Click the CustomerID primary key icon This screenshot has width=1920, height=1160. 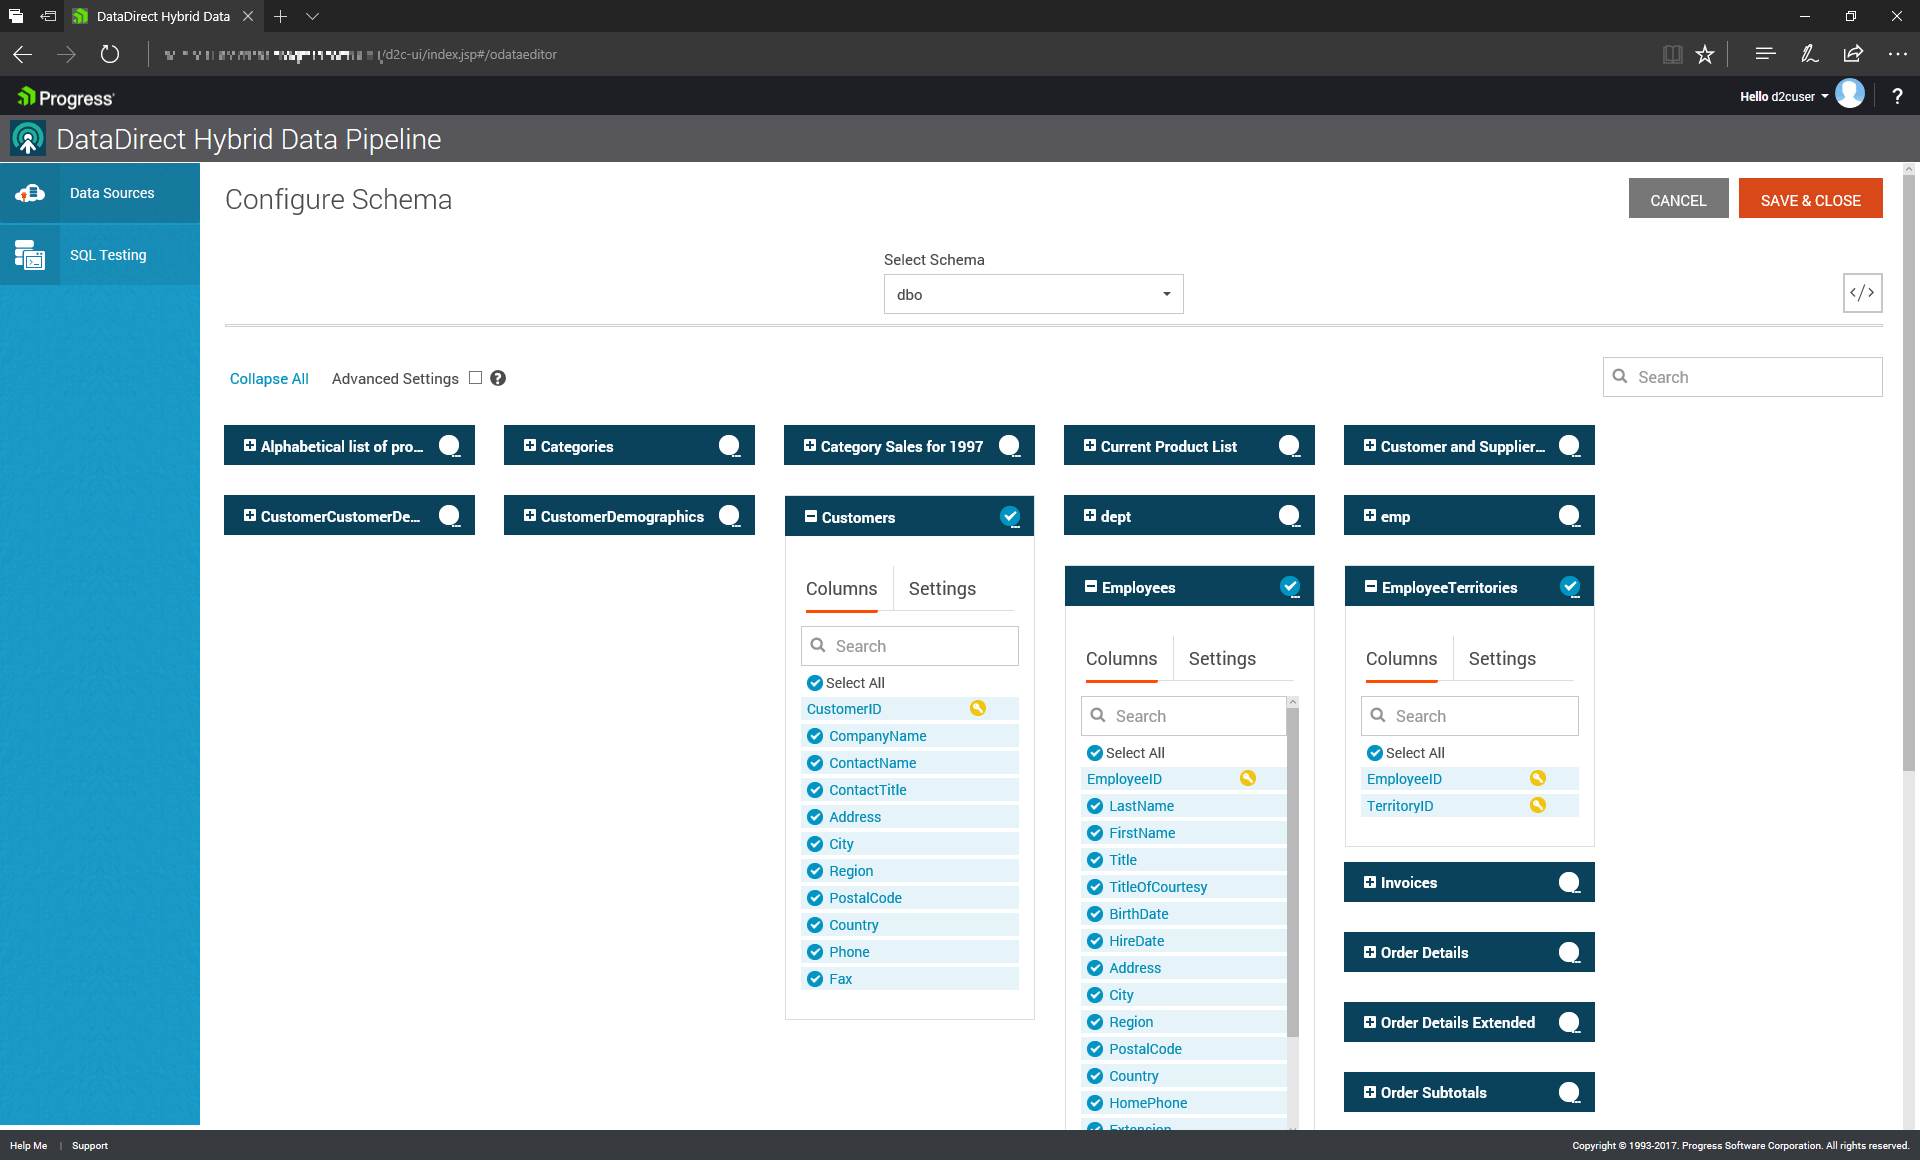978,708
